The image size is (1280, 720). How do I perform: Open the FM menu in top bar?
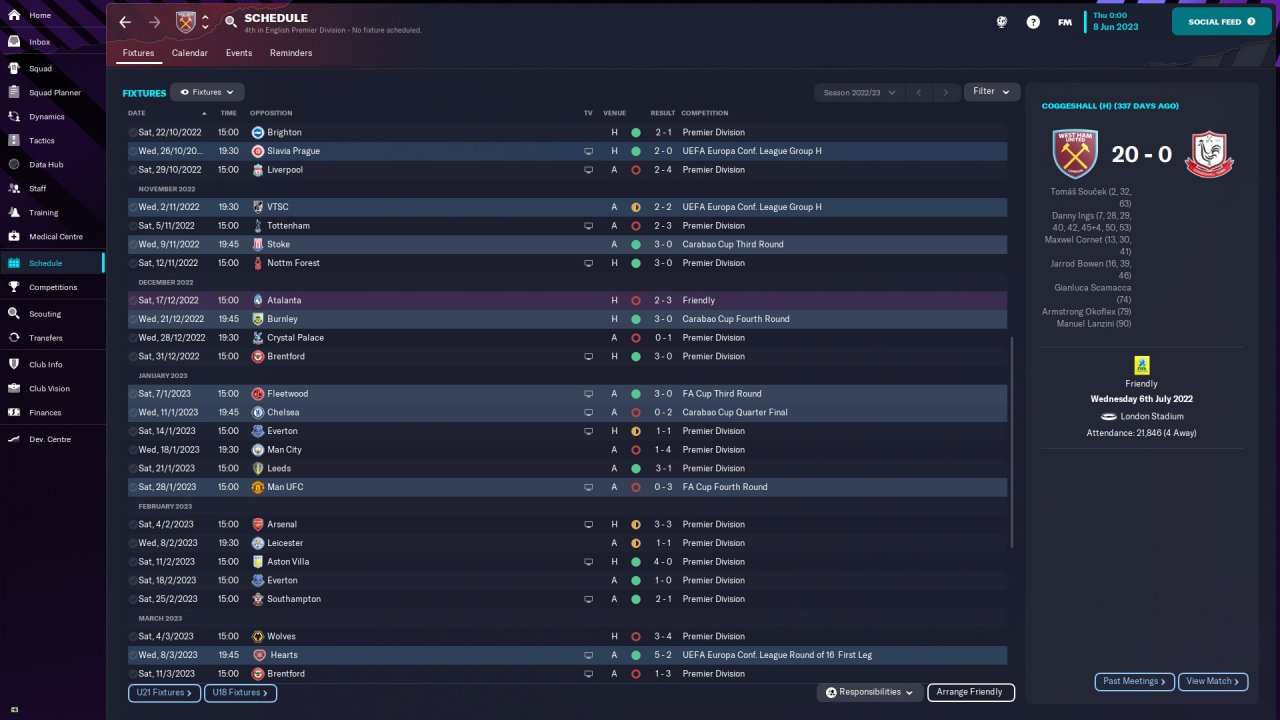click(1065, 22)
